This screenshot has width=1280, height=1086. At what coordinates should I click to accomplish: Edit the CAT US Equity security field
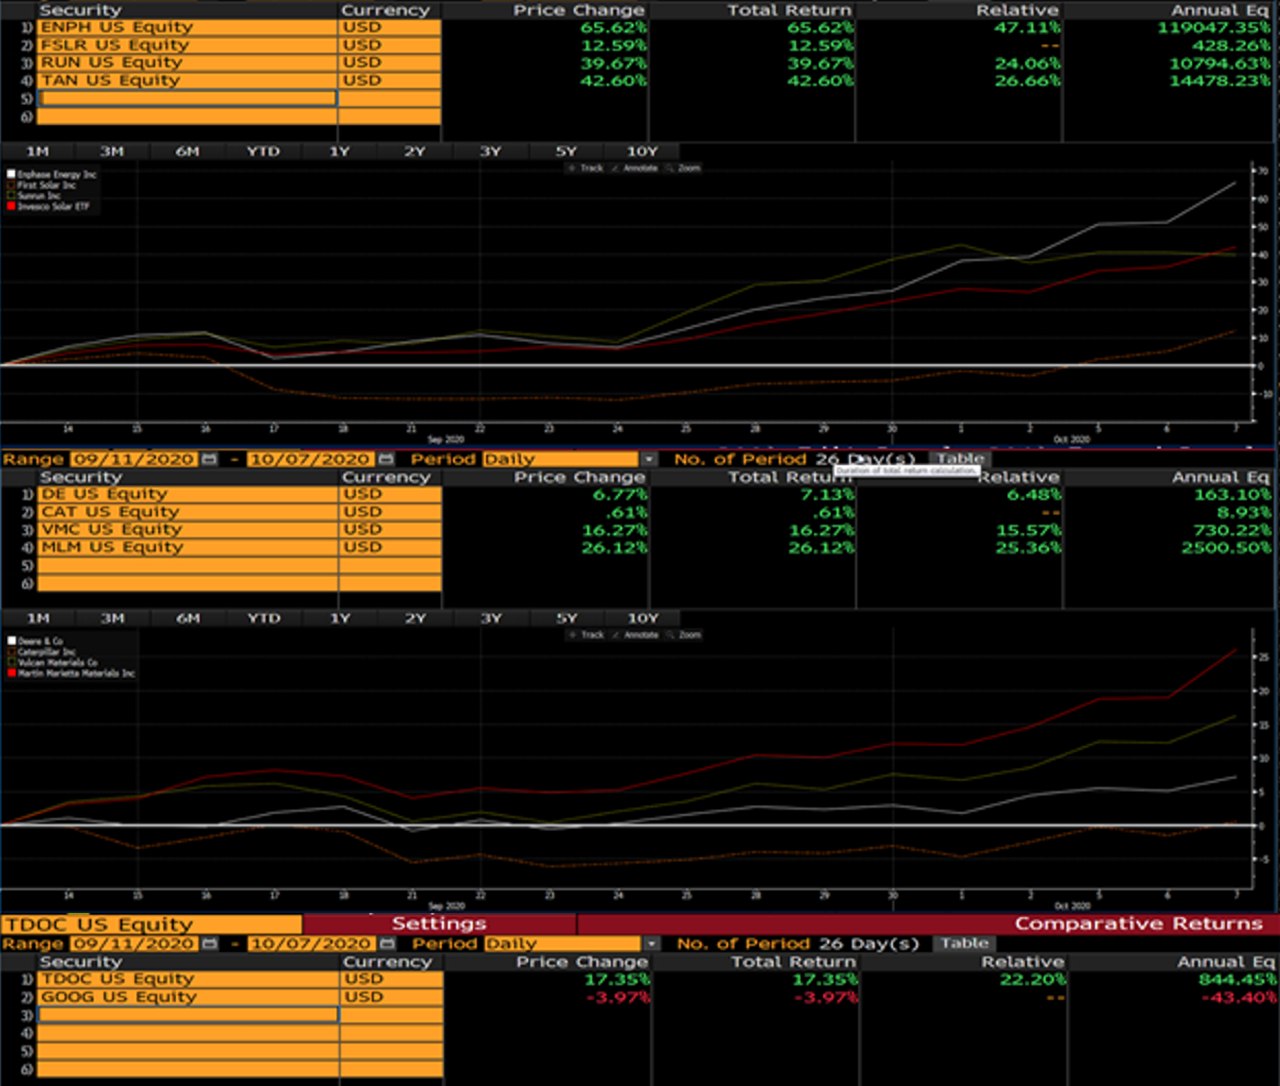(x=187, y=512)
